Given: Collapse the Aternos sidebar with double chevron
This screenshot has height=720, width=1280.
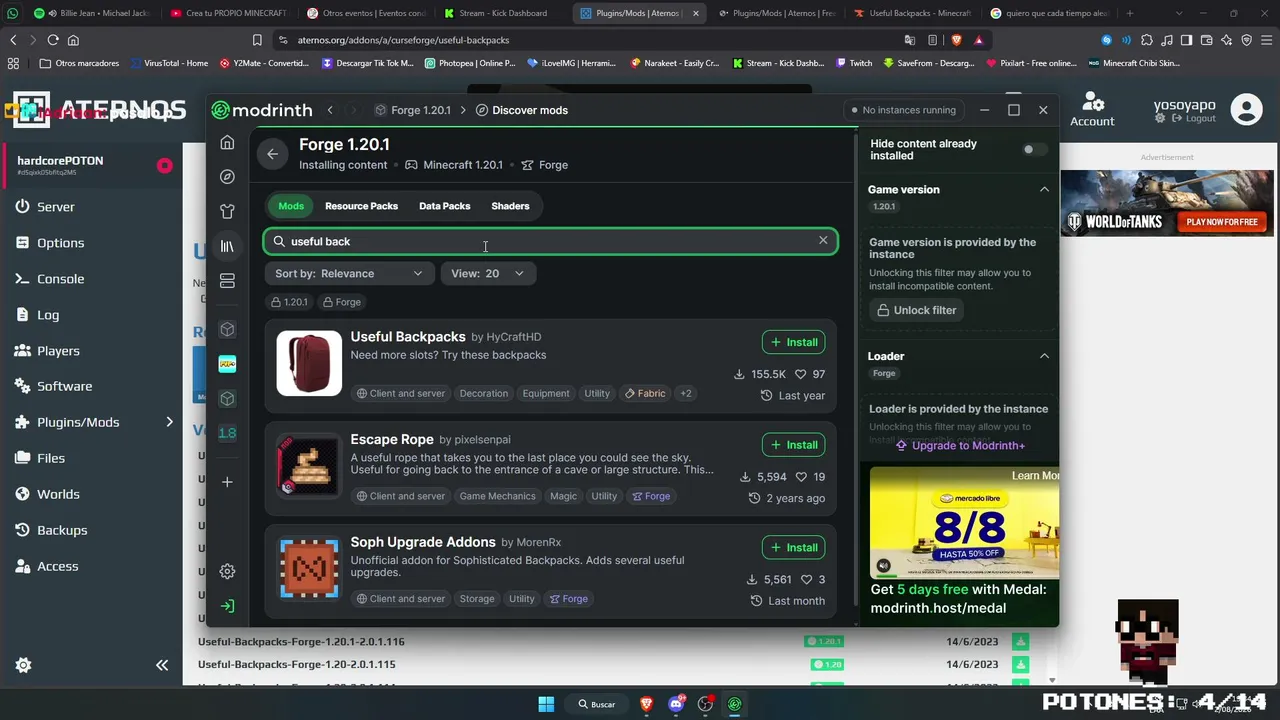Looking at the screenshot, I should point(162,665).
